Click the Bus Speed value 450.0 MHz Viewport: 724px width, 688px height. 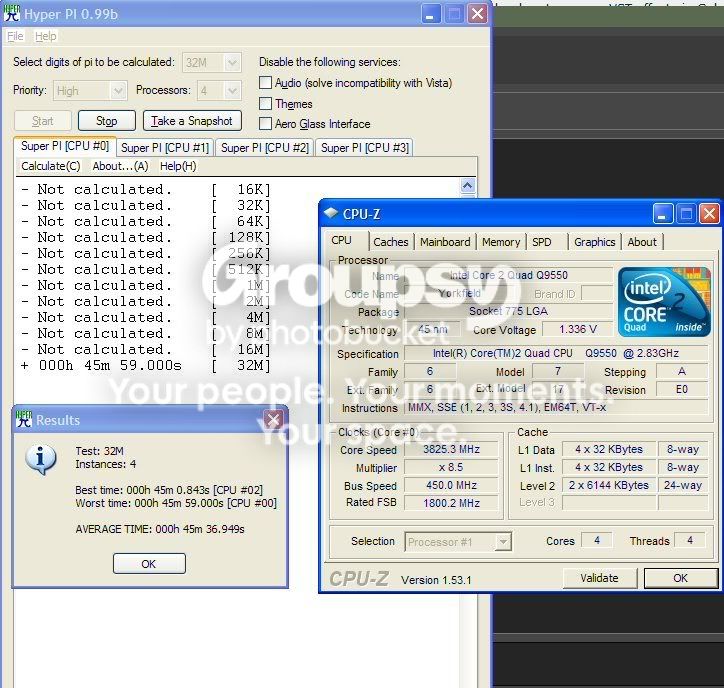click(x=452, y=485)
